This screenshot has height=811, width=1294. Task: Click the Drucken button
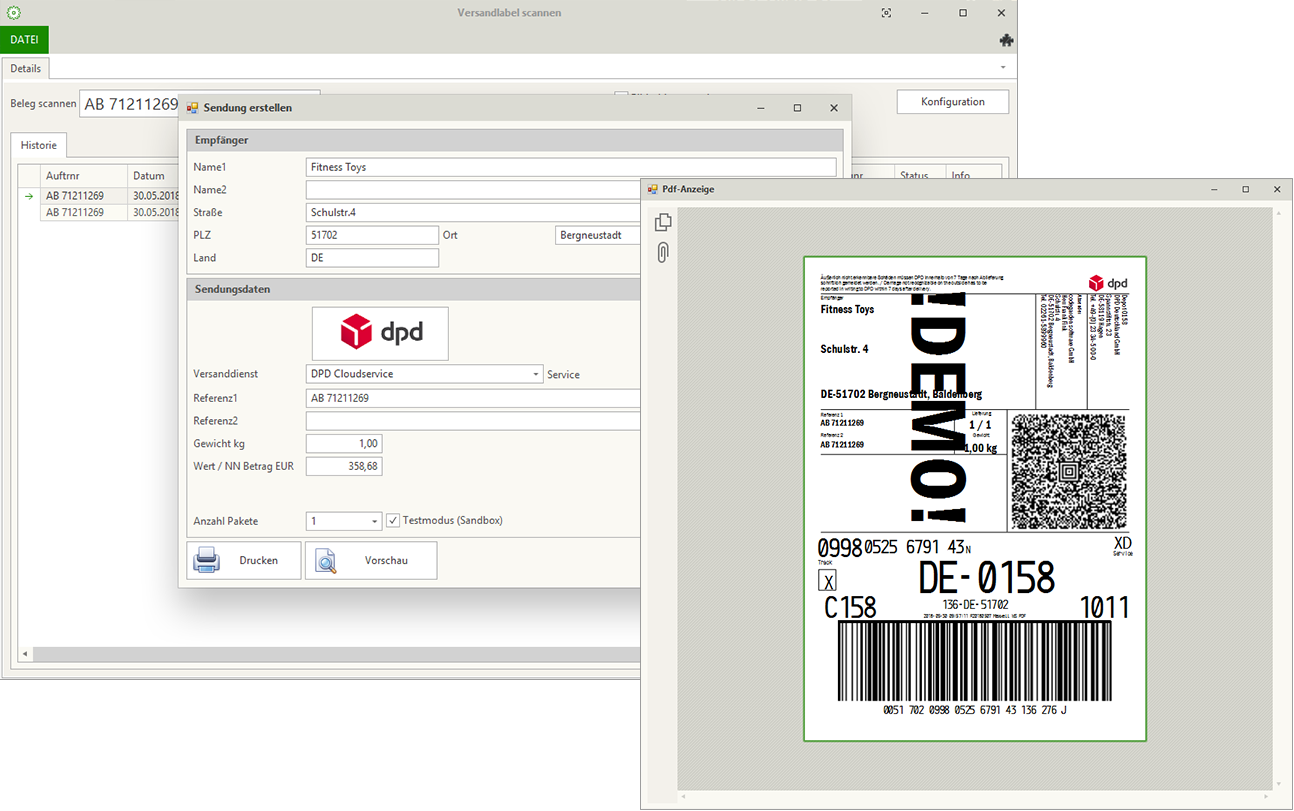(x=244, y=561)
